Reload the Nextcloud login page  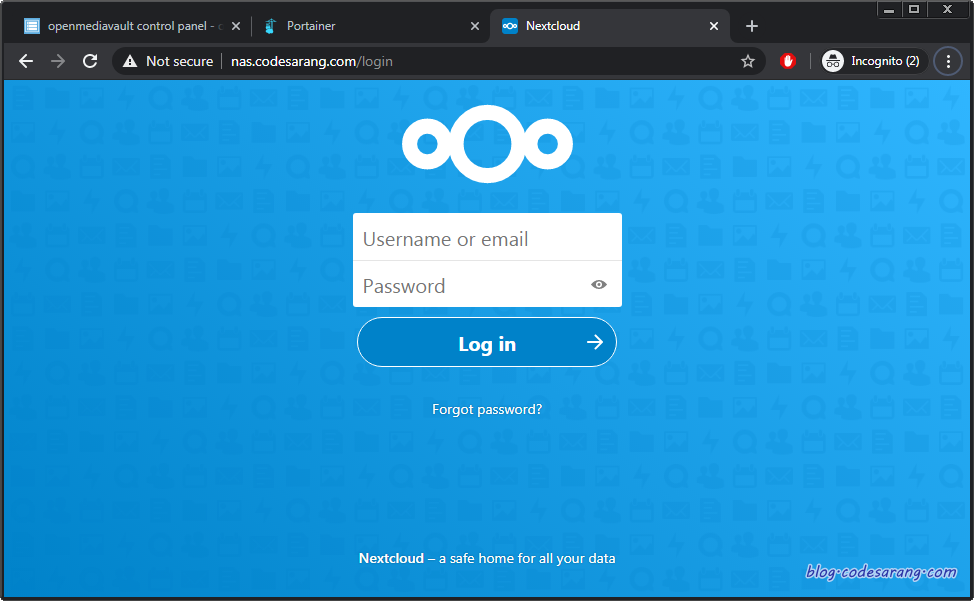pos(90,61)
